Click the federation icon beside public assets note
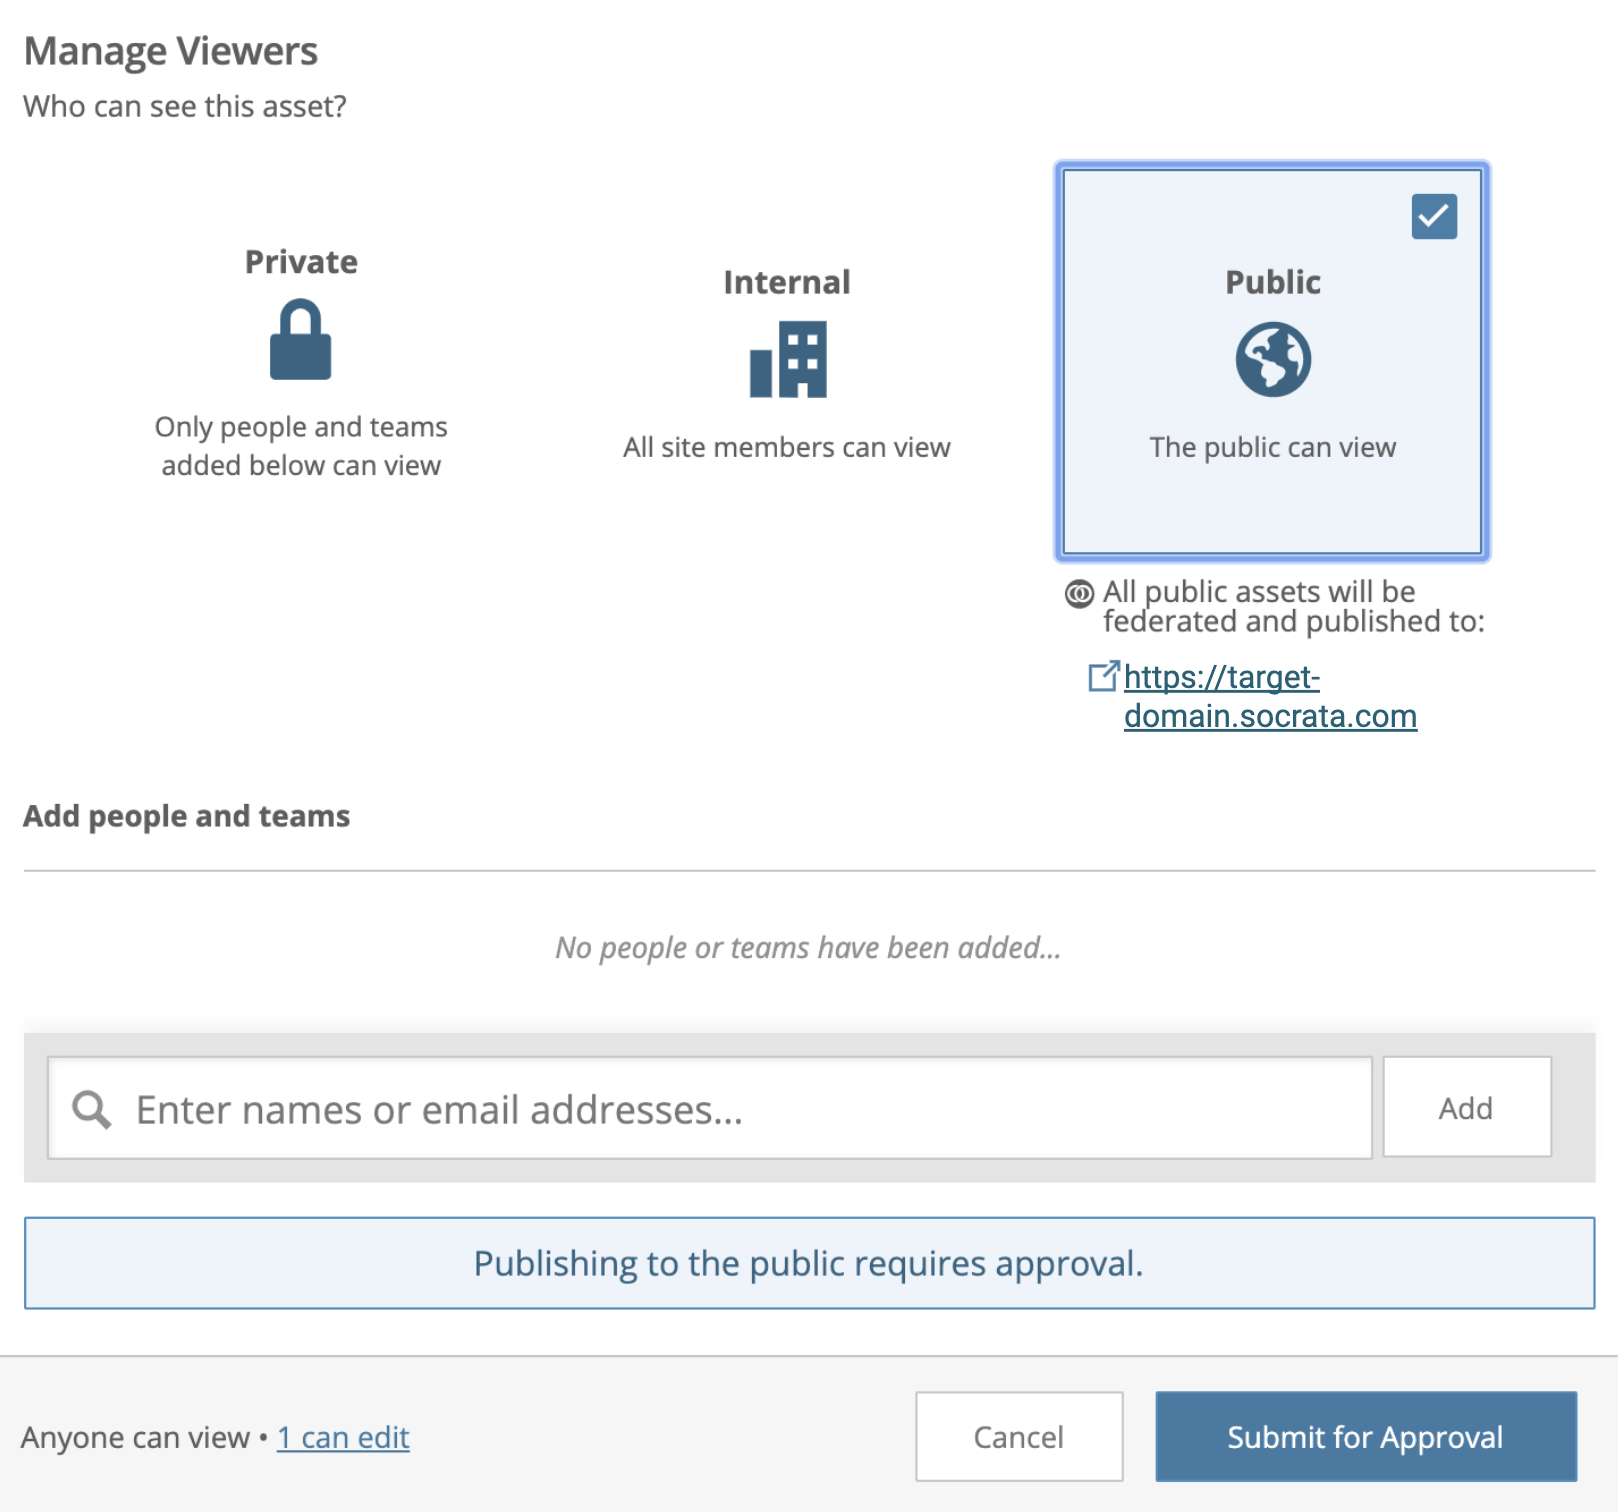The image size is (1618, 1512). [x=1079, y=594]
